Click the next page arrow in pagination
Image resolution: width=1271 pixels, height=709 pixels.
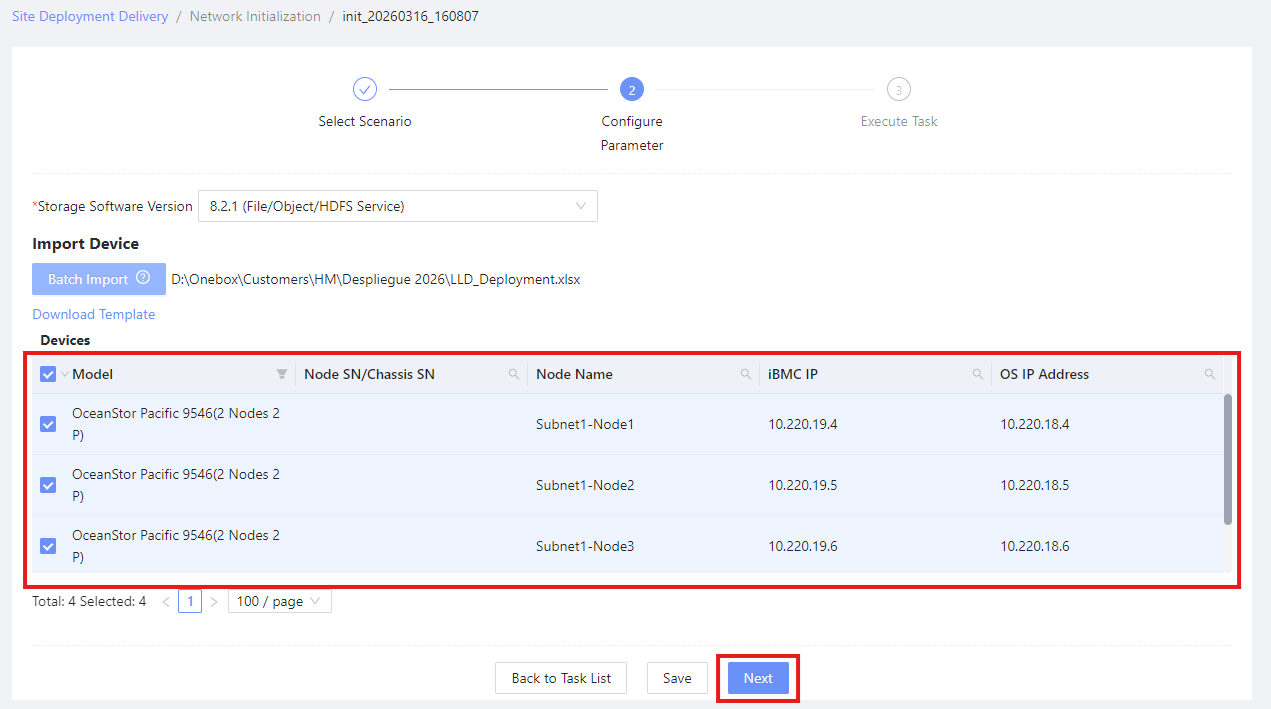tap(213, 602)
